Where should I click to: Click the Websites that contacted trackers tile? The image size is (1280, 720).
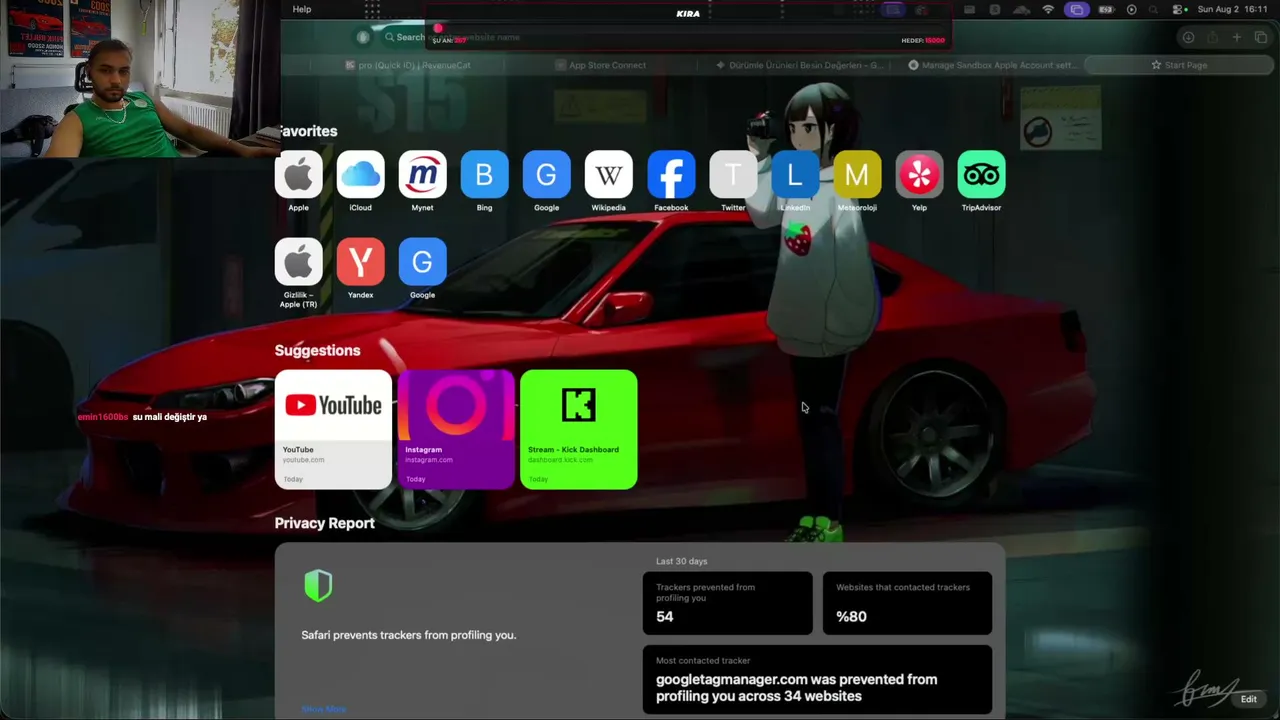[907, 603]
